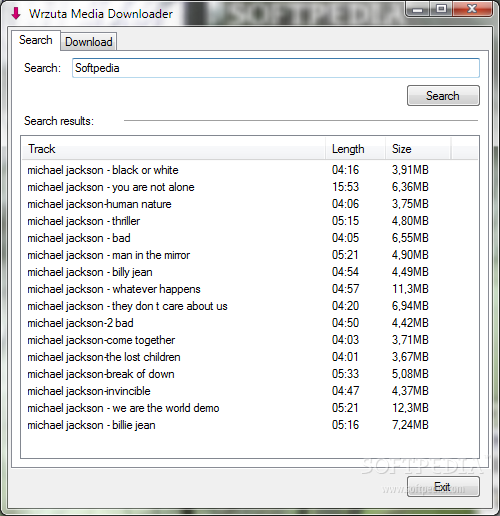This screenshot has height=516, width=500.
Task: Select track 'michael jackson-invincible'
Action: click(89, 391)
